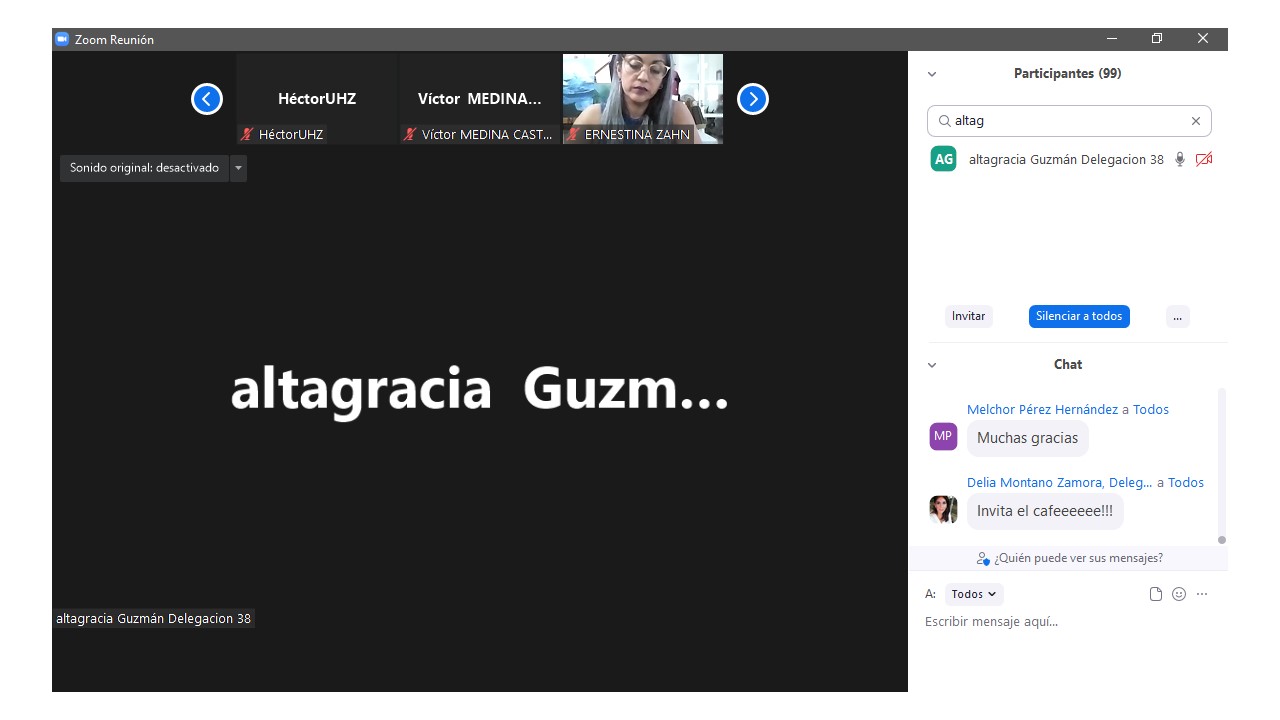Click the Invitar button
This screenshot has height=720, width=1280.
[x=968, y=316]
